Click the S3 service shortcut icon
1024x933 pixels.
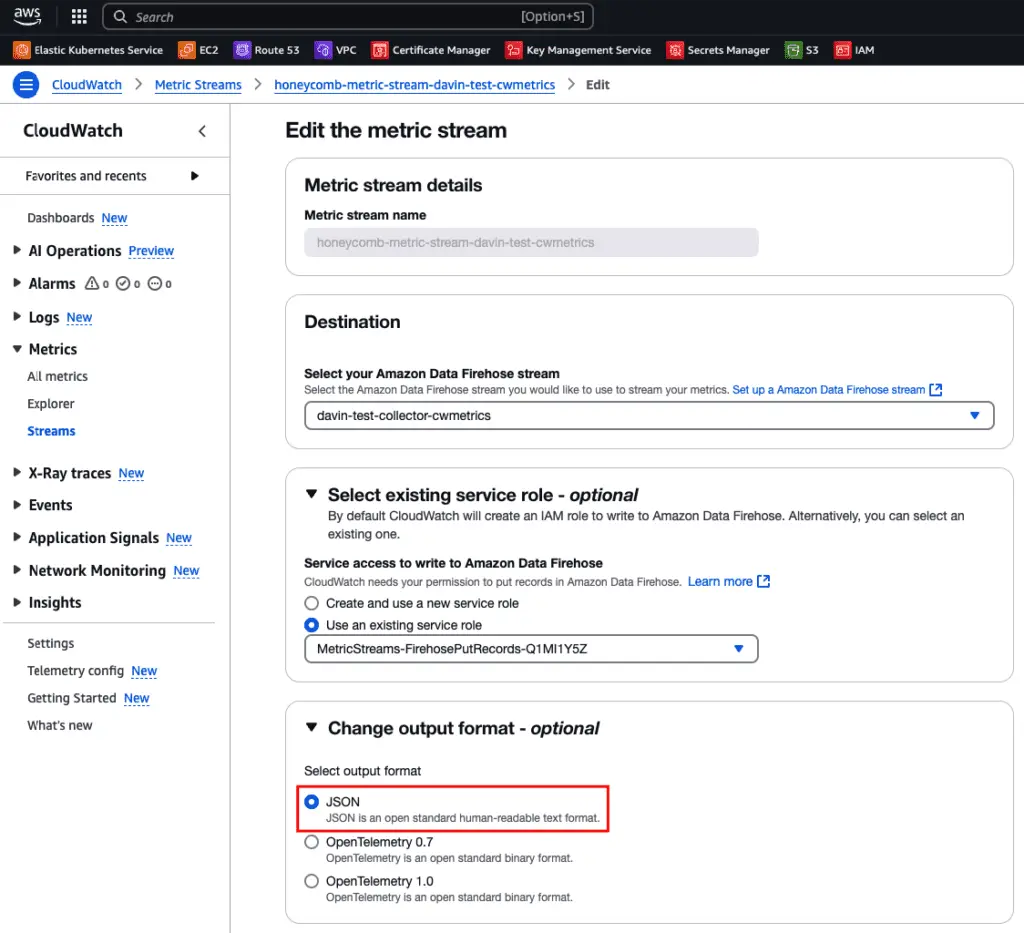coord(793,50)
